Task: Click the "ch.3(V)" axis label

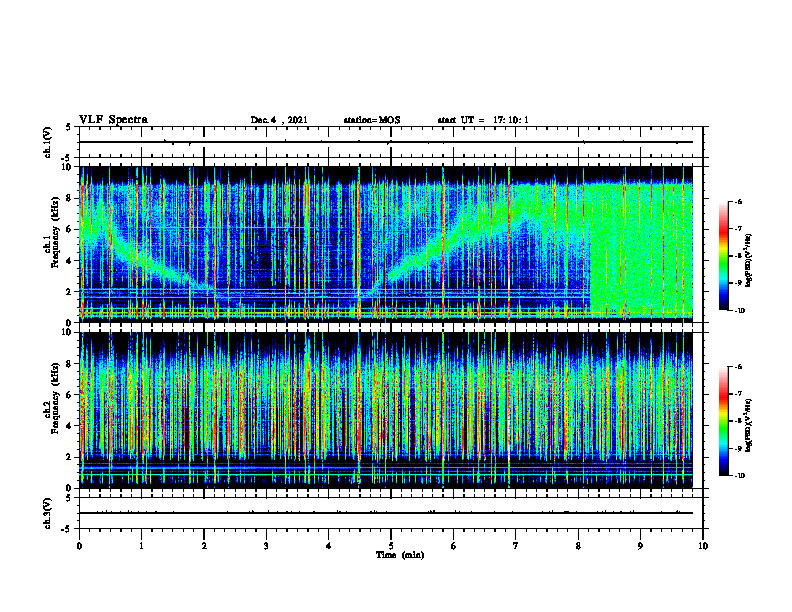Action: pyautogui.click(x=48, y=513)
